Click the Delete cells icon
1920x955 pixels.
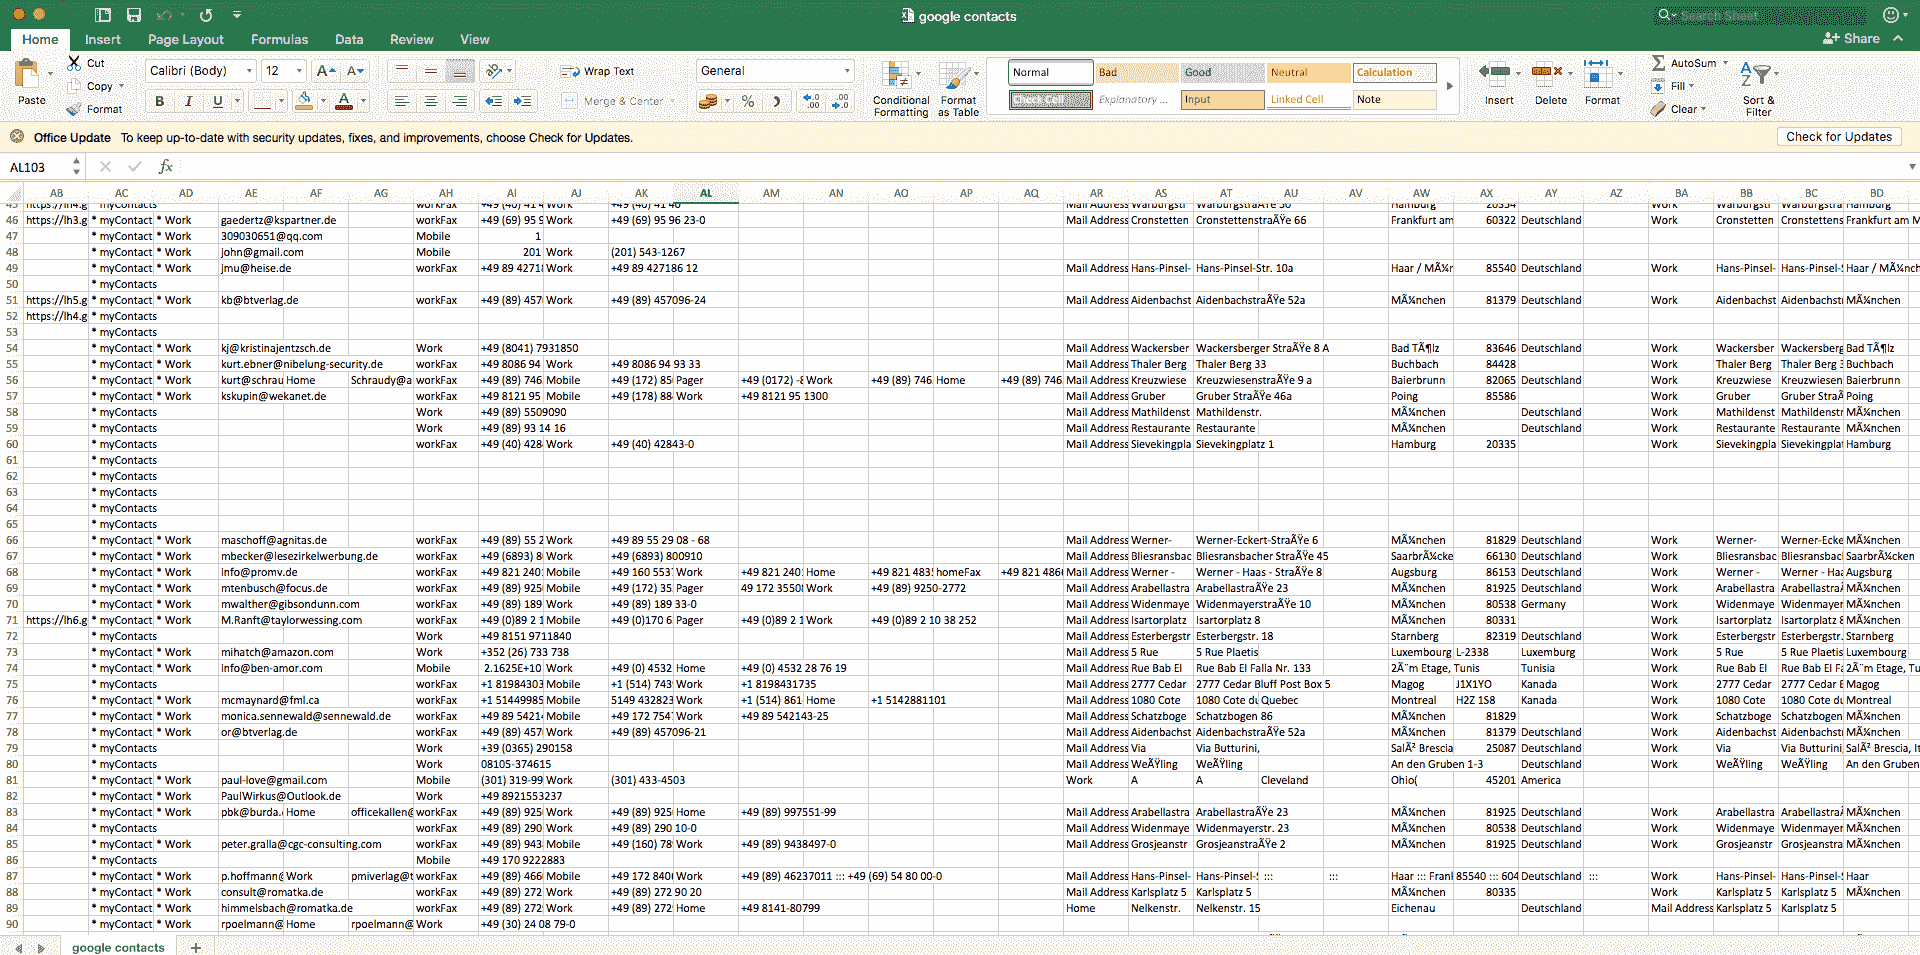pos(1547,73)
